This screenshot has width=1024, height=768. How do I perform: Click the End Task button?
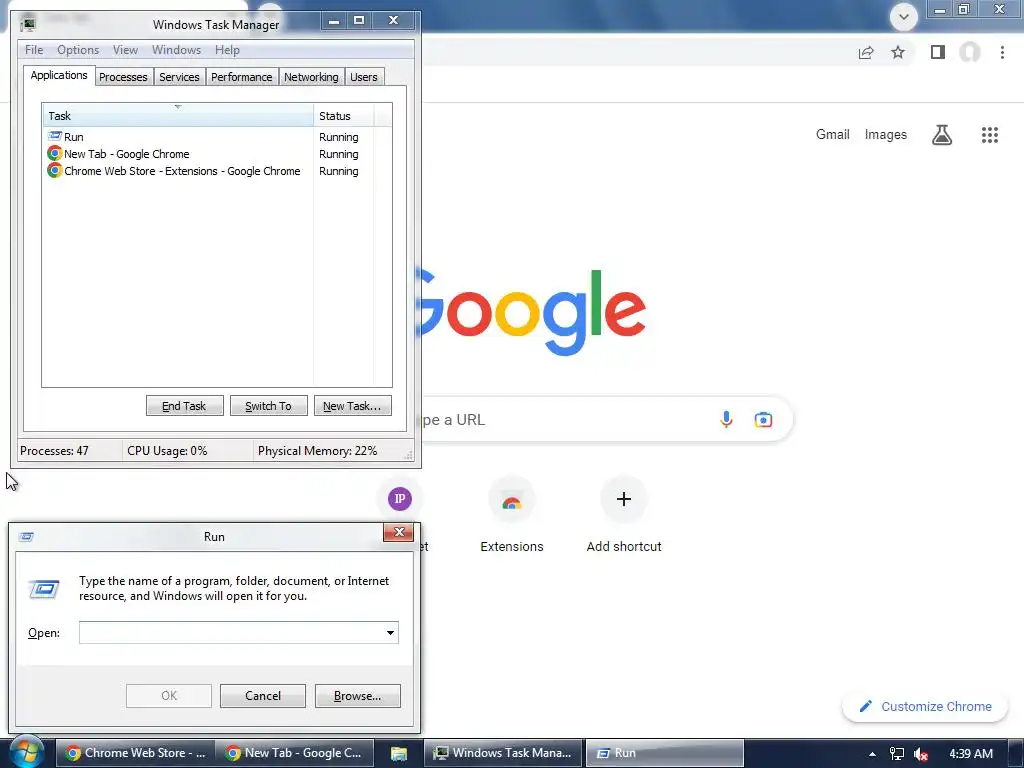184,406
